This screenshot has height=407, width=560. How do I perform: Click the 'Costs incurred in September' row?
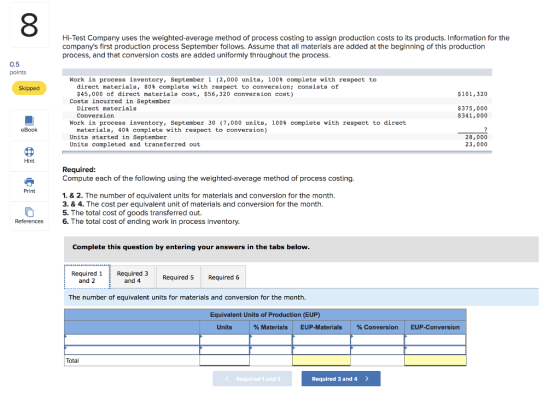pyautogui.click(x=277, y=101)
